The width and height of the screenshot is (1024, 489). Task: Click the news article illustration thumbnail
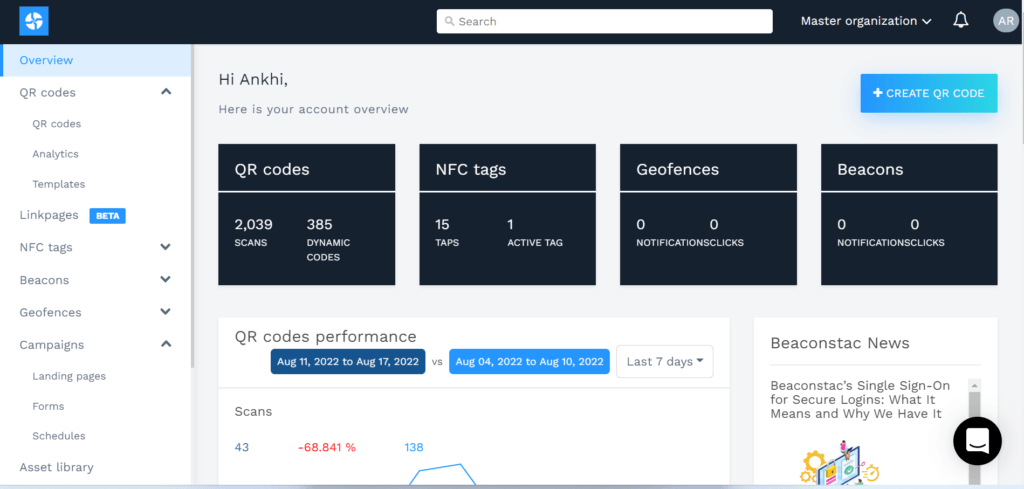click(839, 462)
